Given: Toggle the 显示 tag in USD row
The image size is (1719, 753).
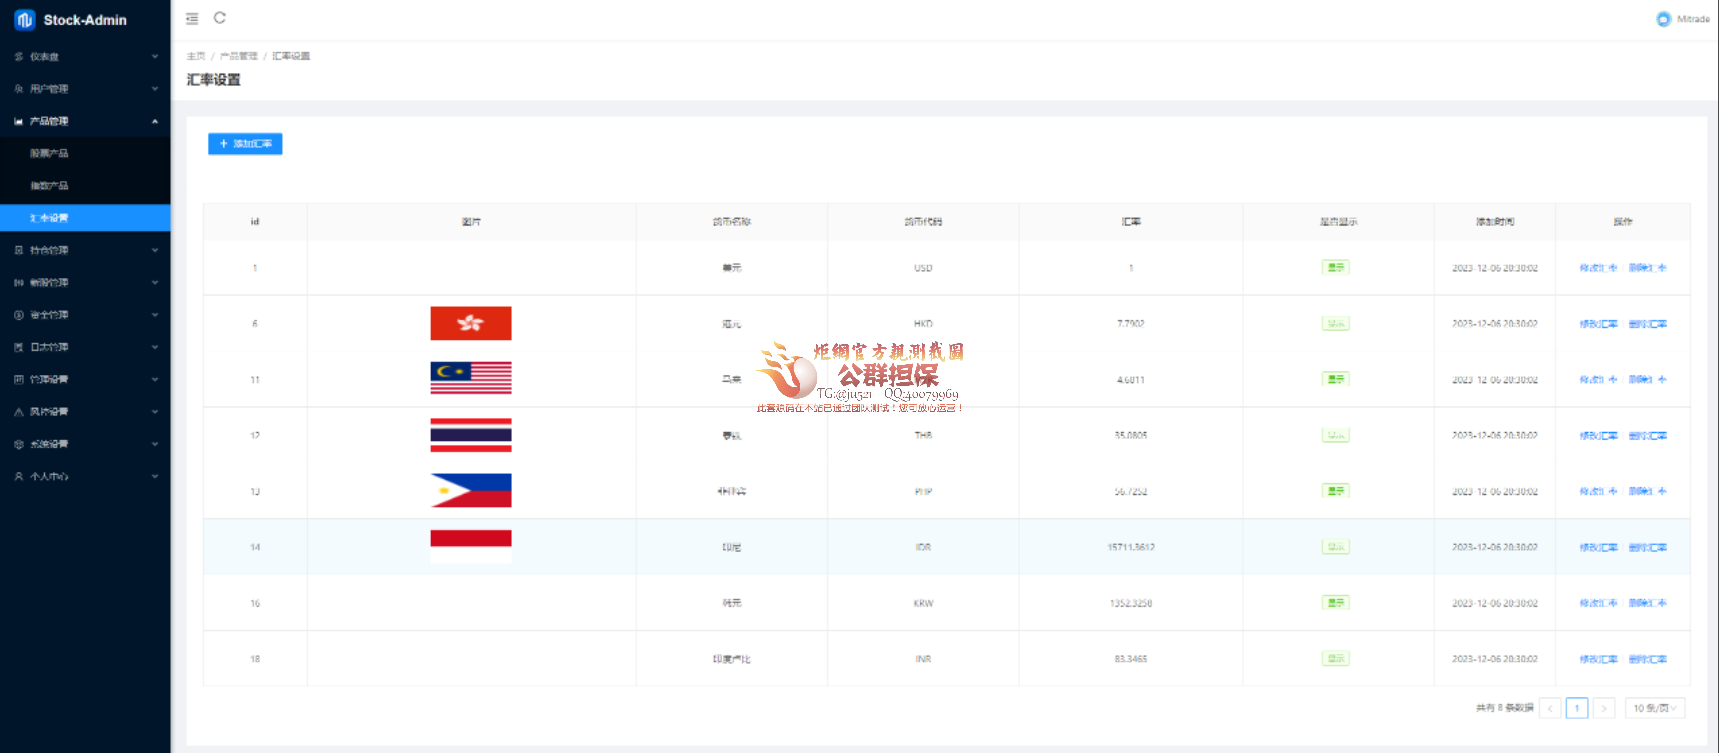Looking at the screenshot, I should point(1335,268).
